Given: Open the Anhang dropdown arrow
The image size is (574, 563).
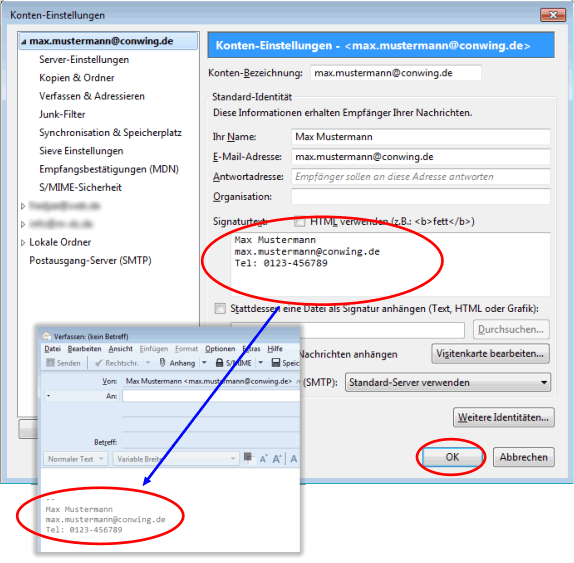Looking at the screenshot, I should (204, 363).
